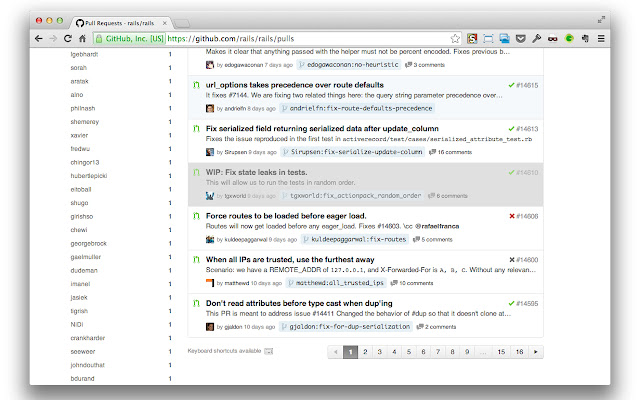The image size is (640, 400).
Task: Click author name Sirupsen in byline
Action: tap(236, 152)
